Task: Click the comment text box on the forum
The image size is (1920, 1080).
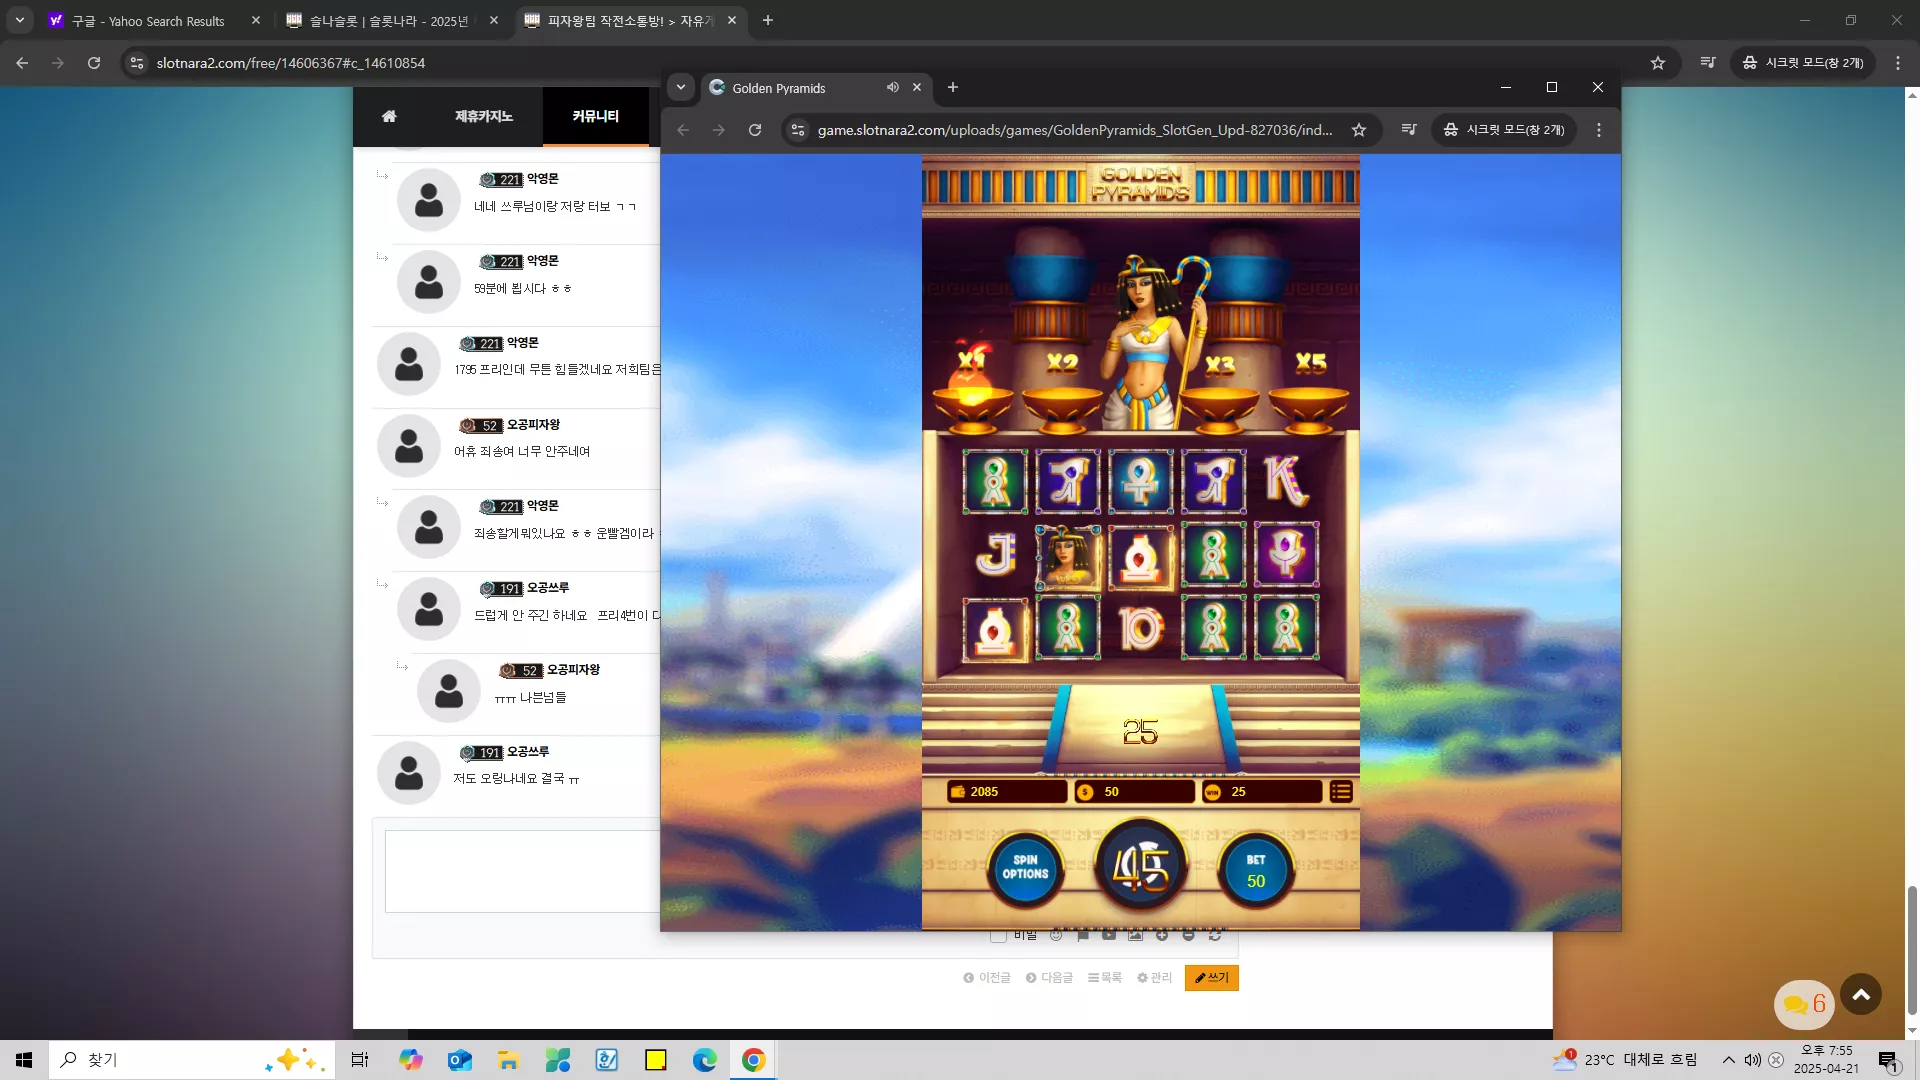Action: pyautogui.click(x=523, y=871)
